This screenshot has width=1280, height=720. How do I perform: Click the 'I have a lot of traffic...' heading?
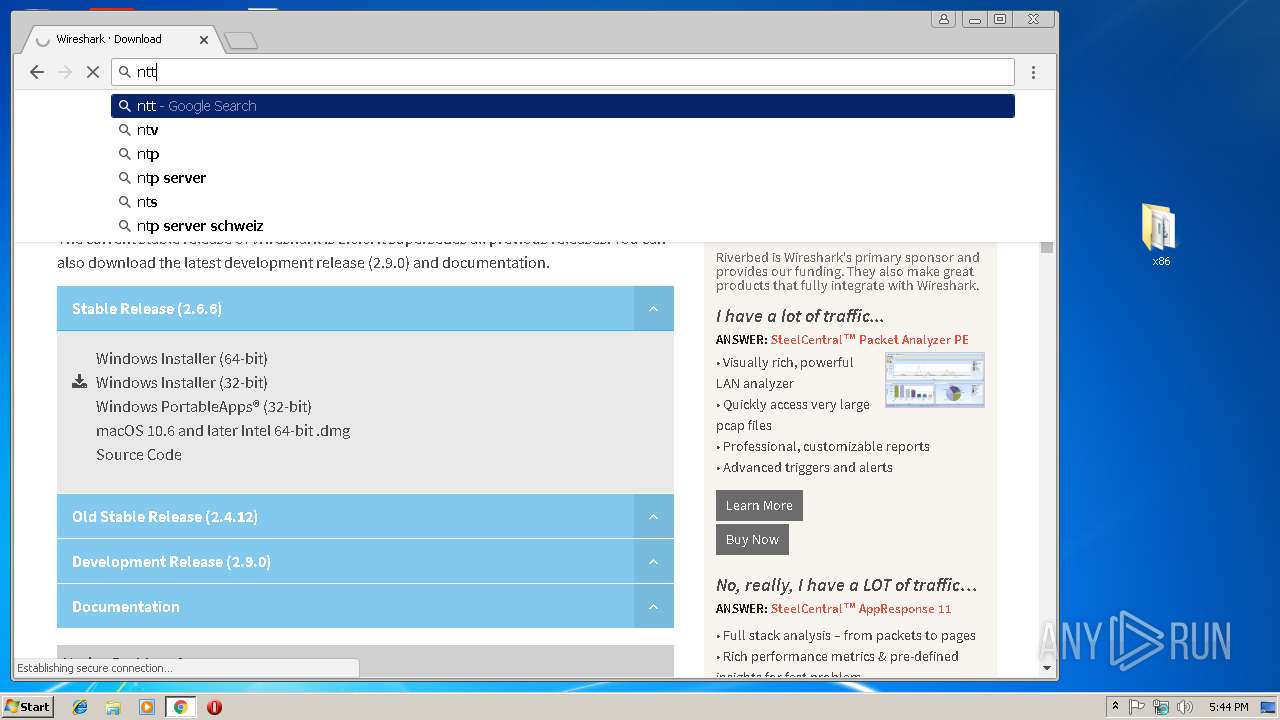[800, 316]
